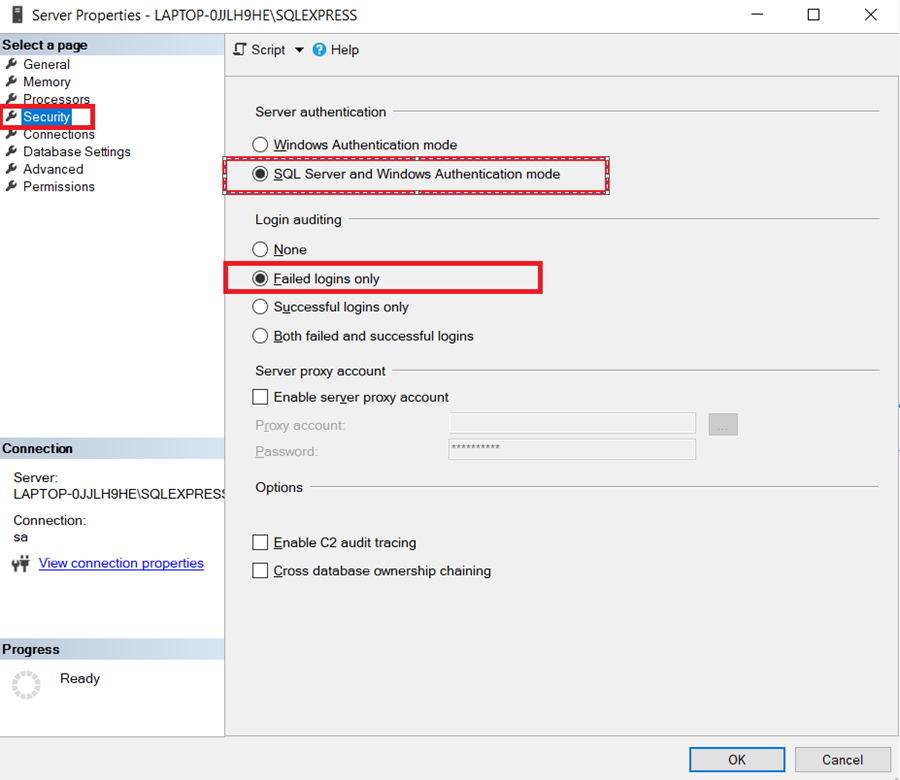Image resolution: width=900 pixels, height=780 pixels.
Task: Click the server icon in title bar
Action: pyautogui.click(x=17, y=15)
